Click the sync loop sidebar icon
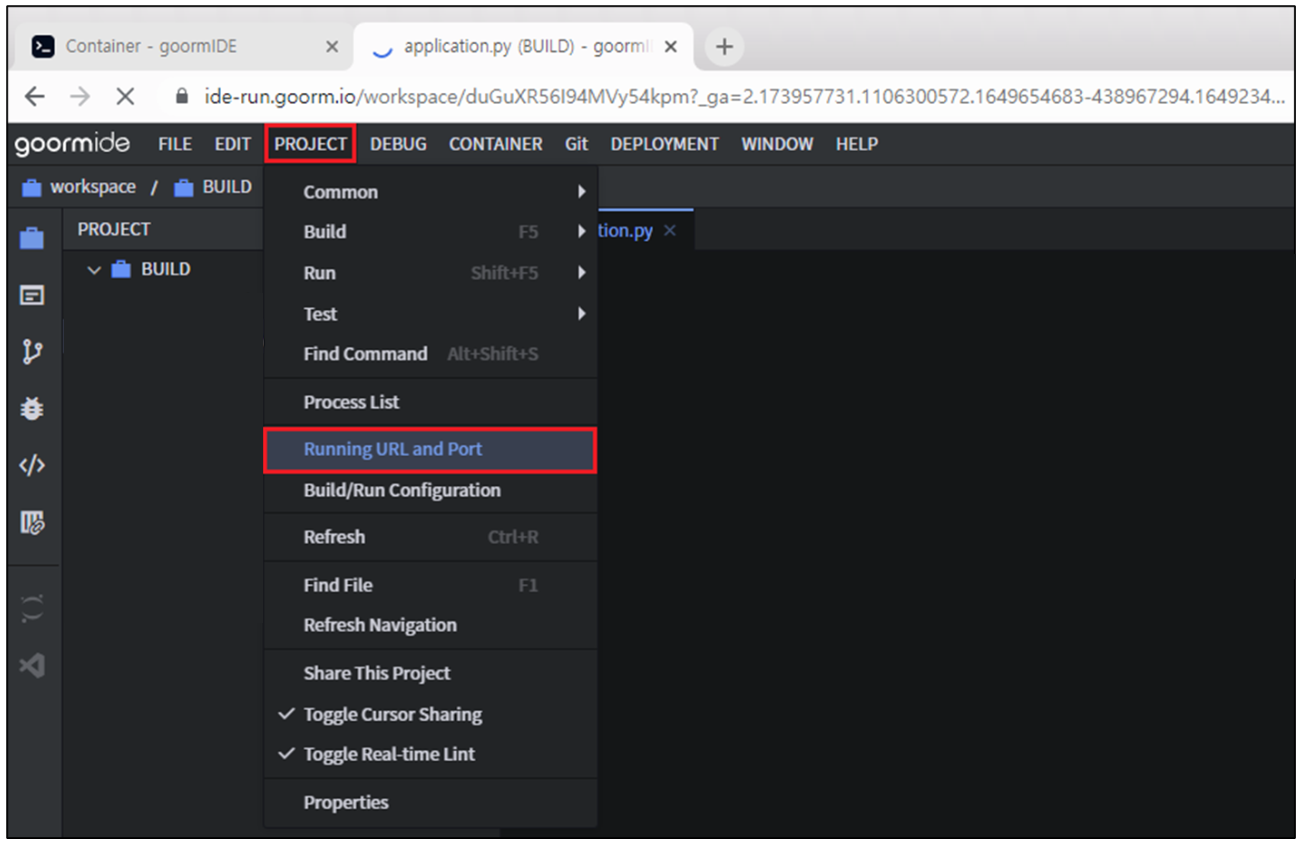 point(32,608)
